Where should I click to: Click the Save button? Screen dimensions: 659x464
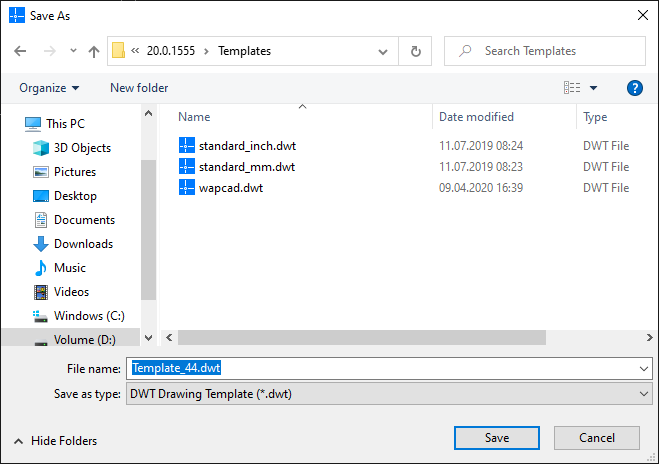[x=497, y=438]
